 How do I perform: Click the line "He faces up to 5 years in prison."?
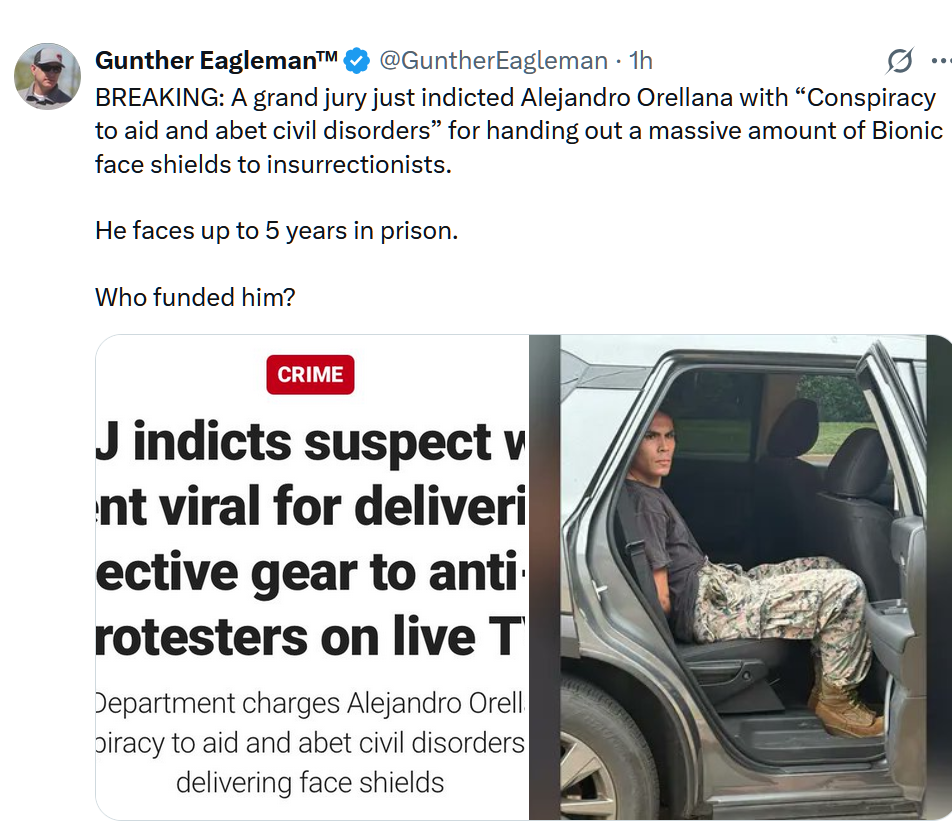[276, 230]
